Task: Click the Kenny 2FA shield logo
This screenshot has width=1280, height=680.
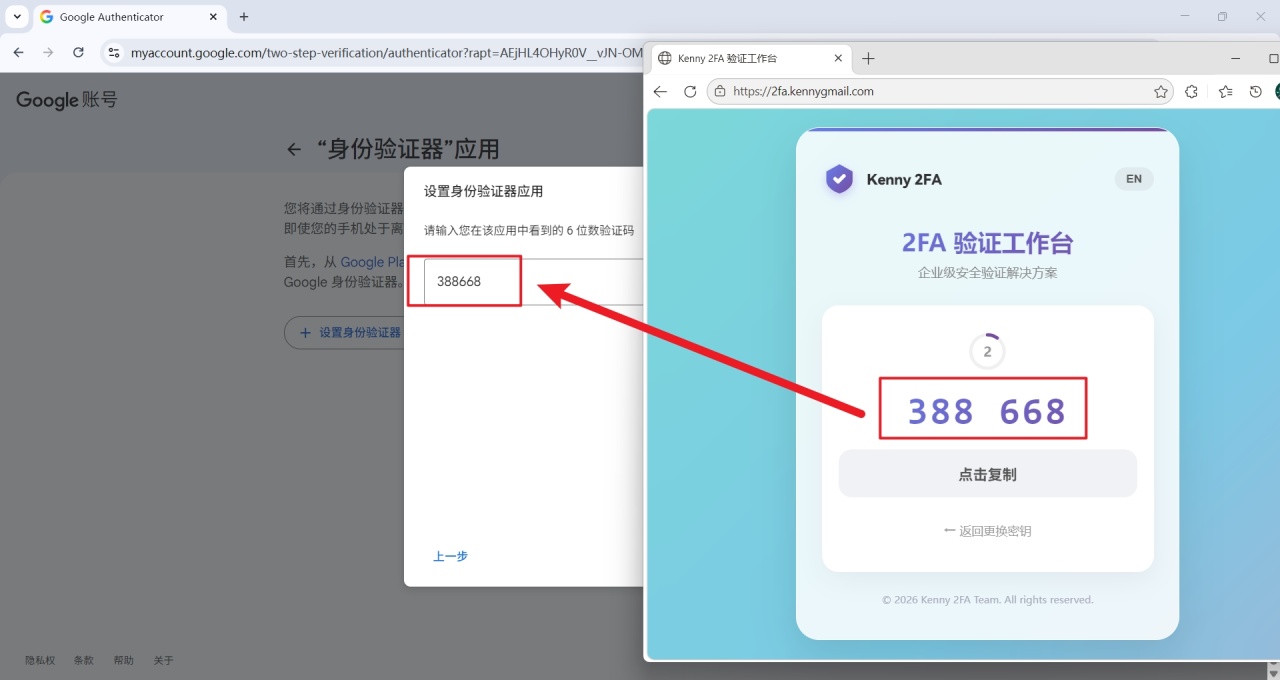Action: (x=839, y=179)
